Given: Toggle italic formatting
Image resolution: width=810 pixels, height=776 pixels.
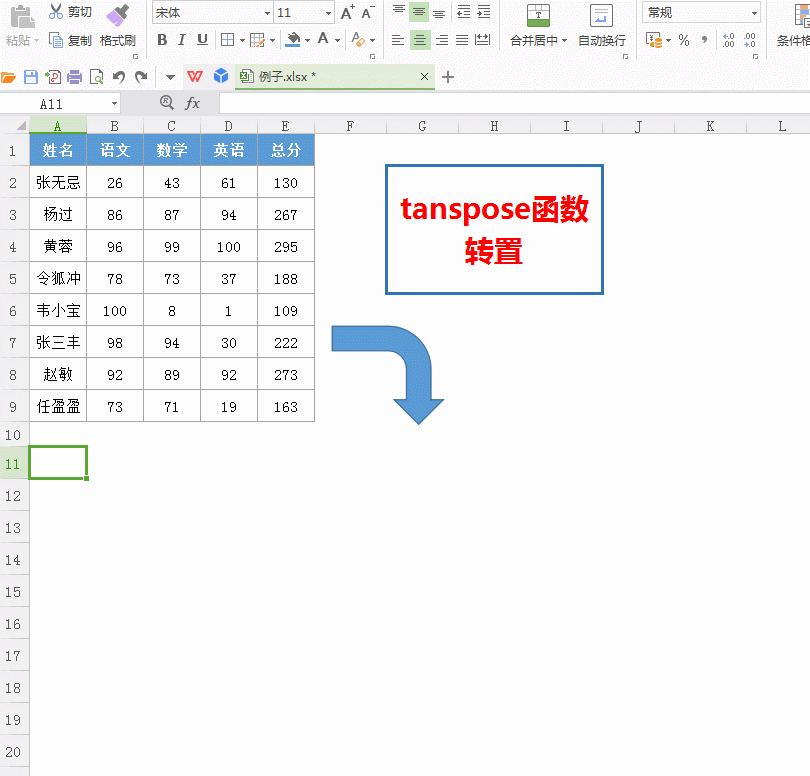Looking at the screenshot, I should click(x=182, y=40).
